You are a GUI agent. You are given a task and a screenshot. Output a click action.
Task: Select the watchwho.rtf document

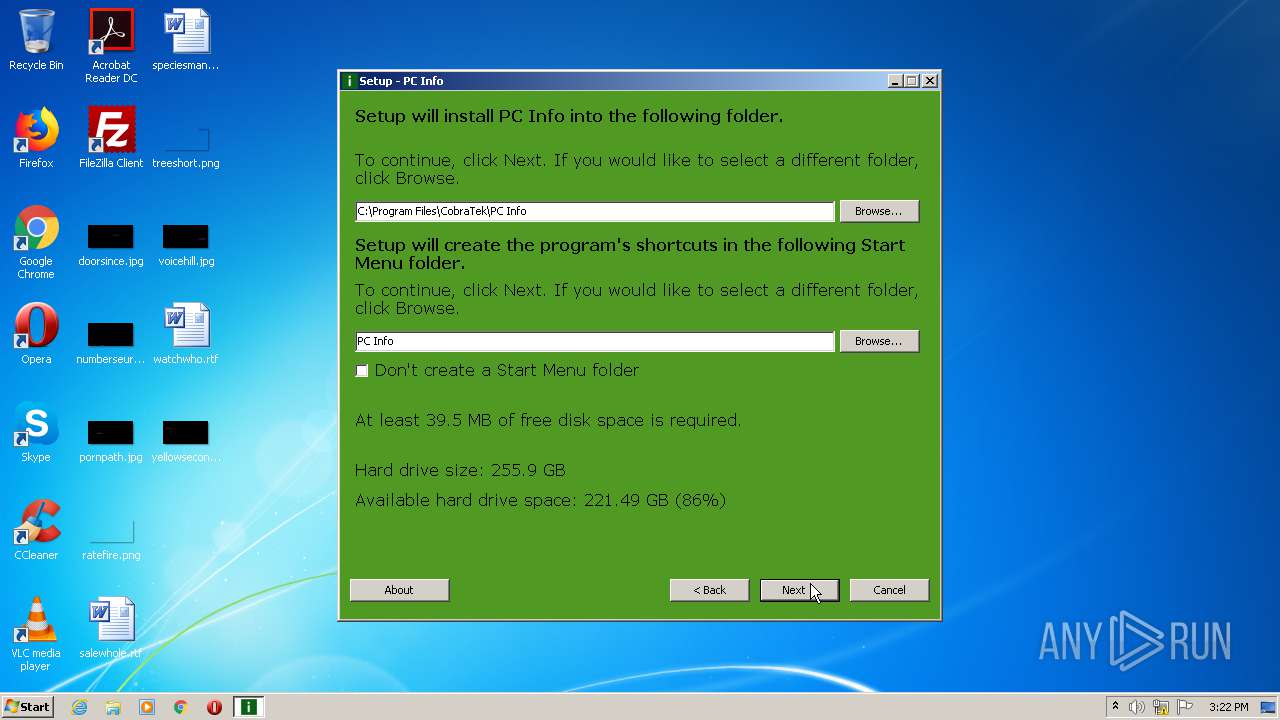tap(186, 334)
